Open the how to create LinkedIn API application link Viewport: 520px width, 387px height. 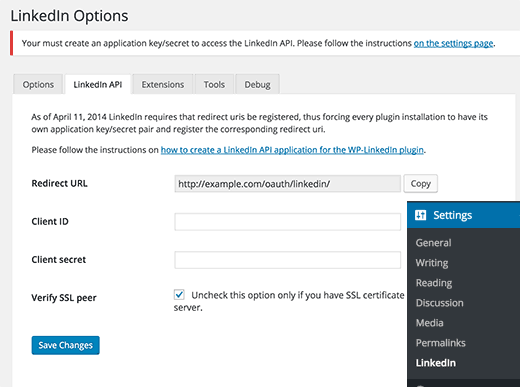click(292, 150)
